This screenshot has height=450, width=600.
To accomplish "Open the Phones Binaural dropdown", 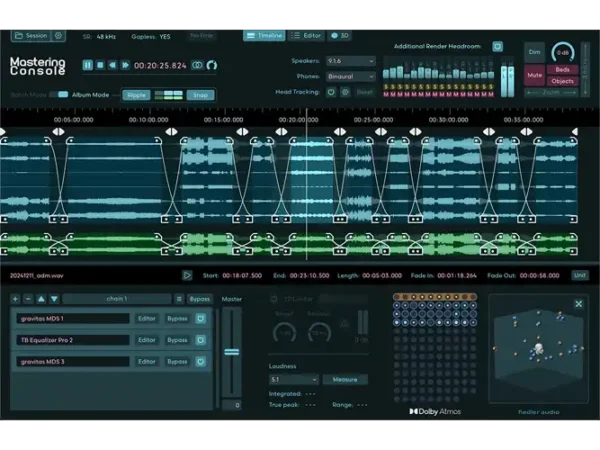I will 351,77.
